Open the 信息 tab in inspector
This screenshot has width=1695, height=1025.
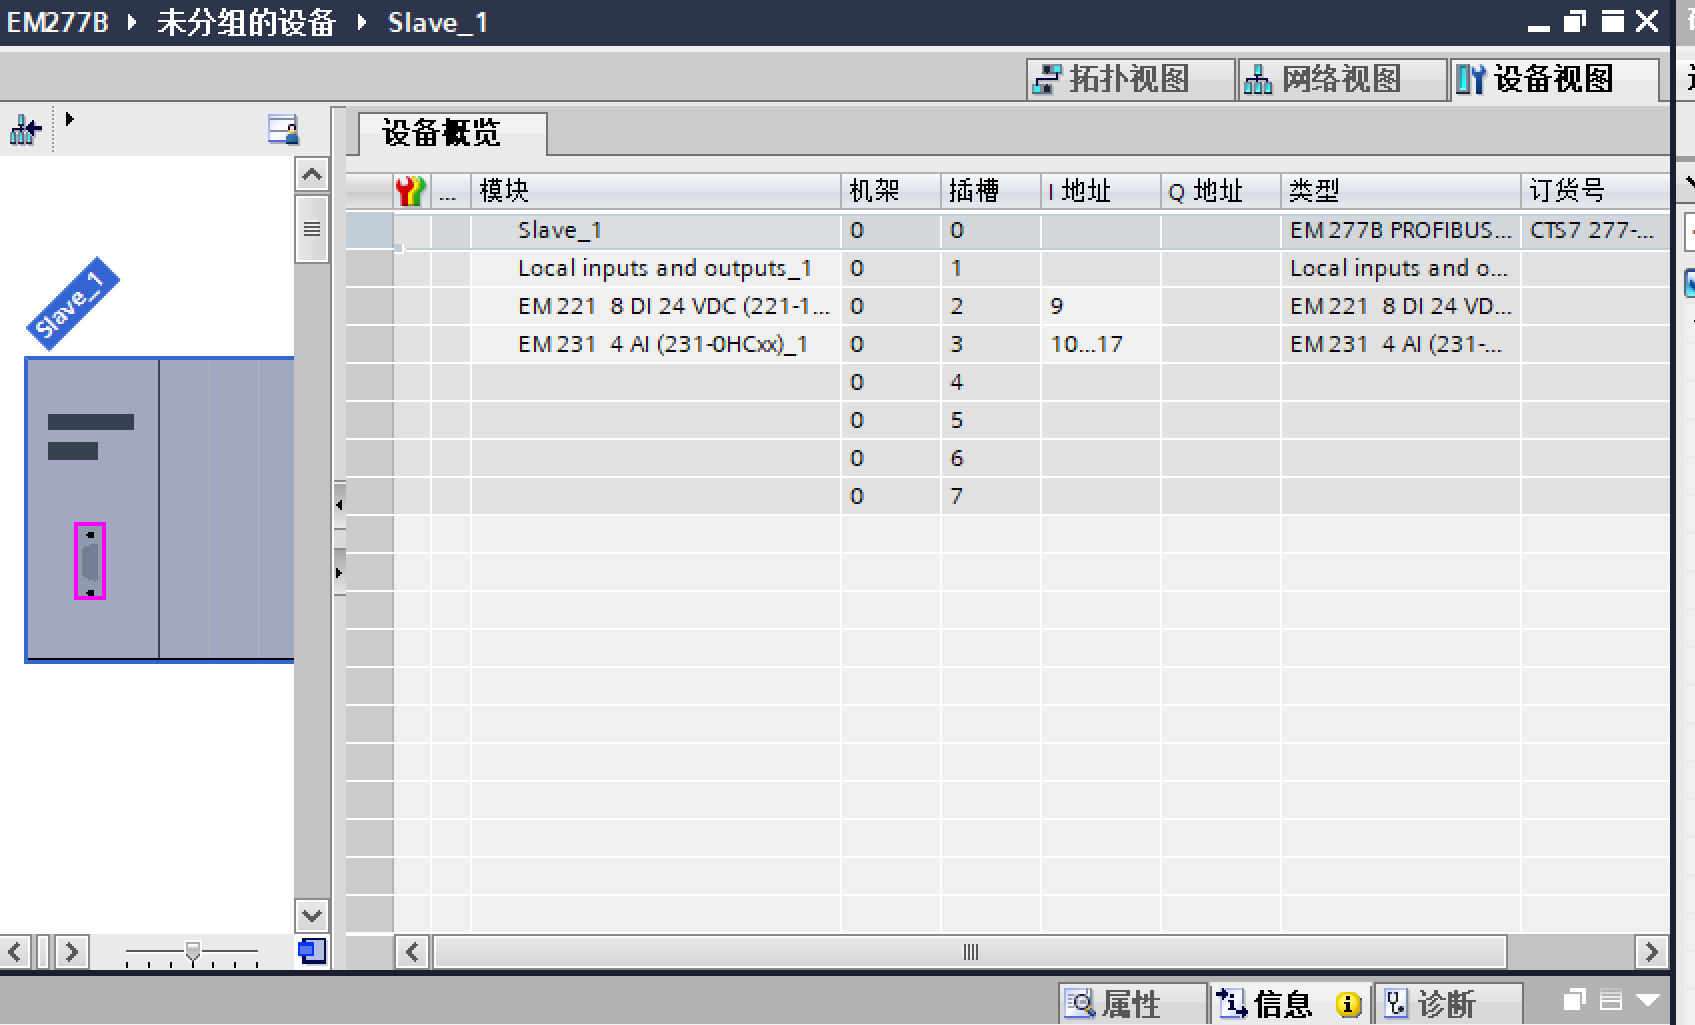pos(1290,1003)
